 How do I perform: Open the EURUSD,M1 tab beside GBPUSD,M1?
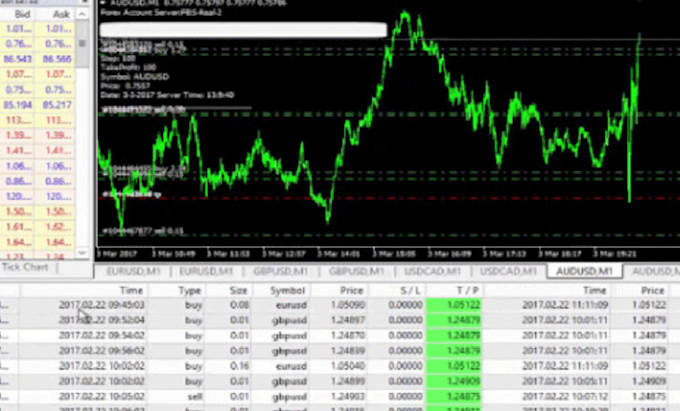tap(206, 271)
